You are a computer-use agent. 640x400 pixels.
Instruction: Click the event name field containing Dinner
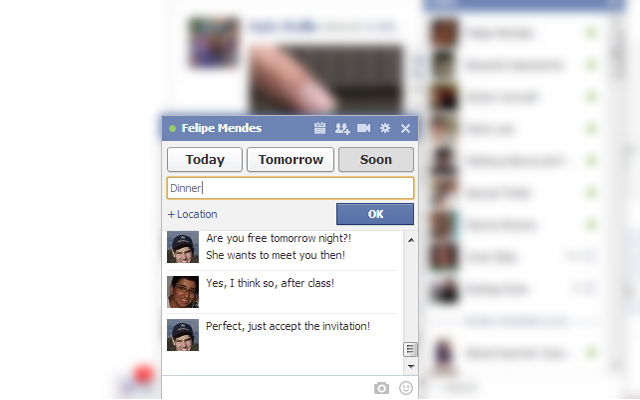click(x=290, y=188)
